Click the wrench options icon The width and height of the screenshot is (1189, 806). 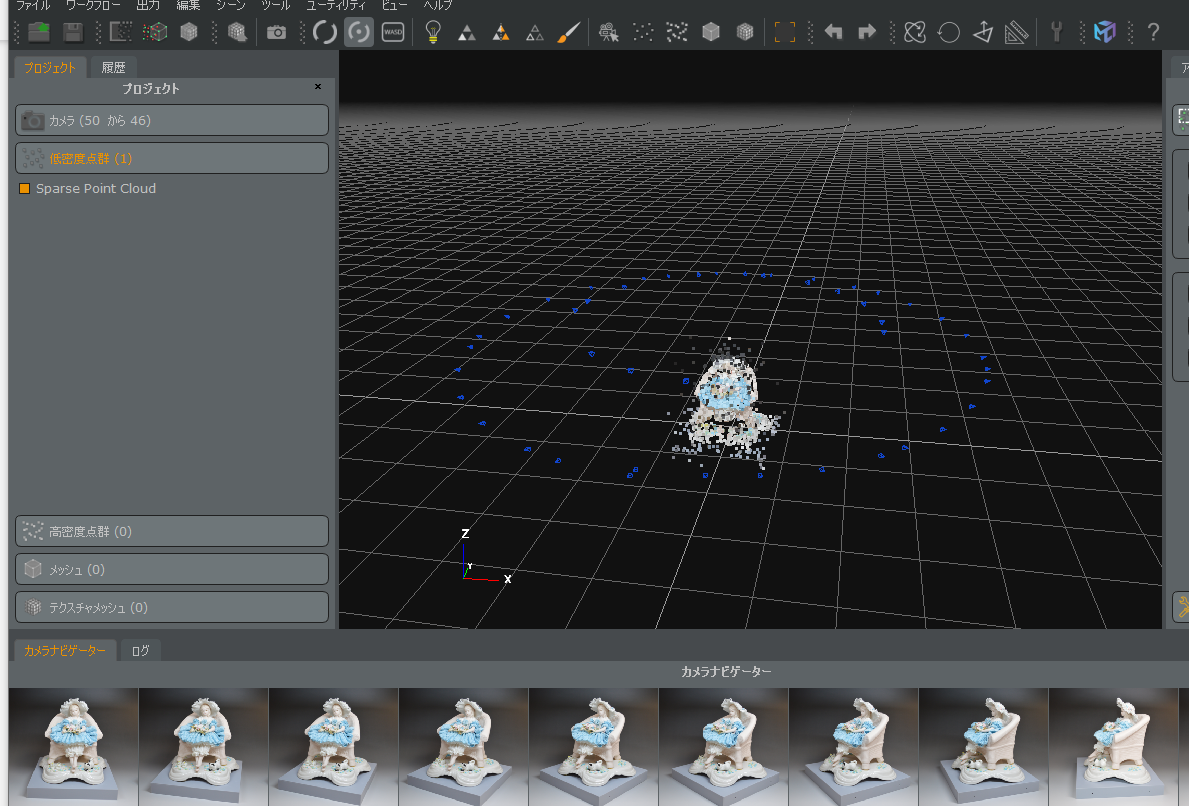[1057, 32]
